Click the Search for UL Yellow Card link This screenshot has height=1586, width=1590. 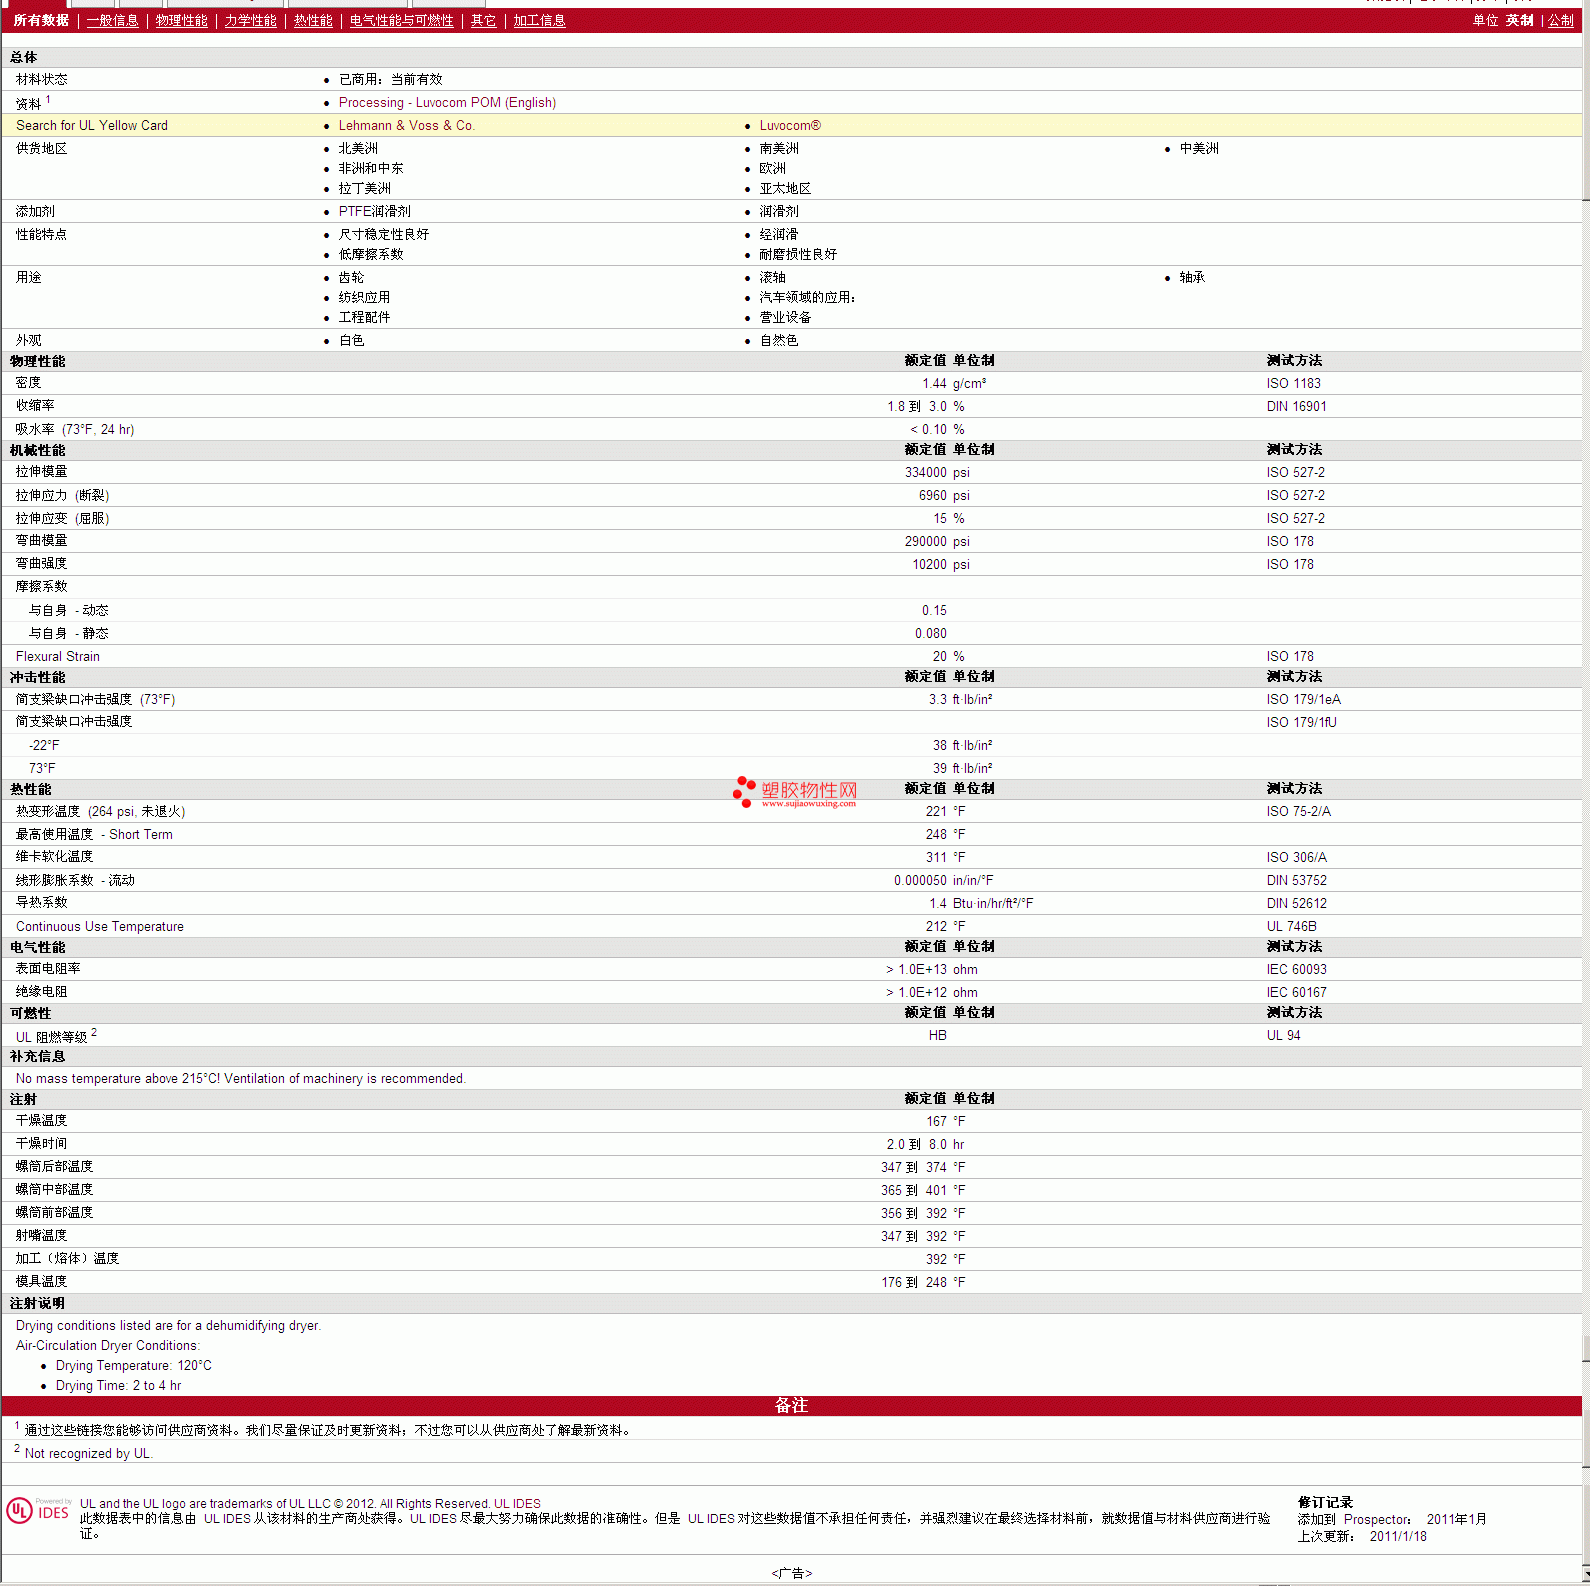92,126
